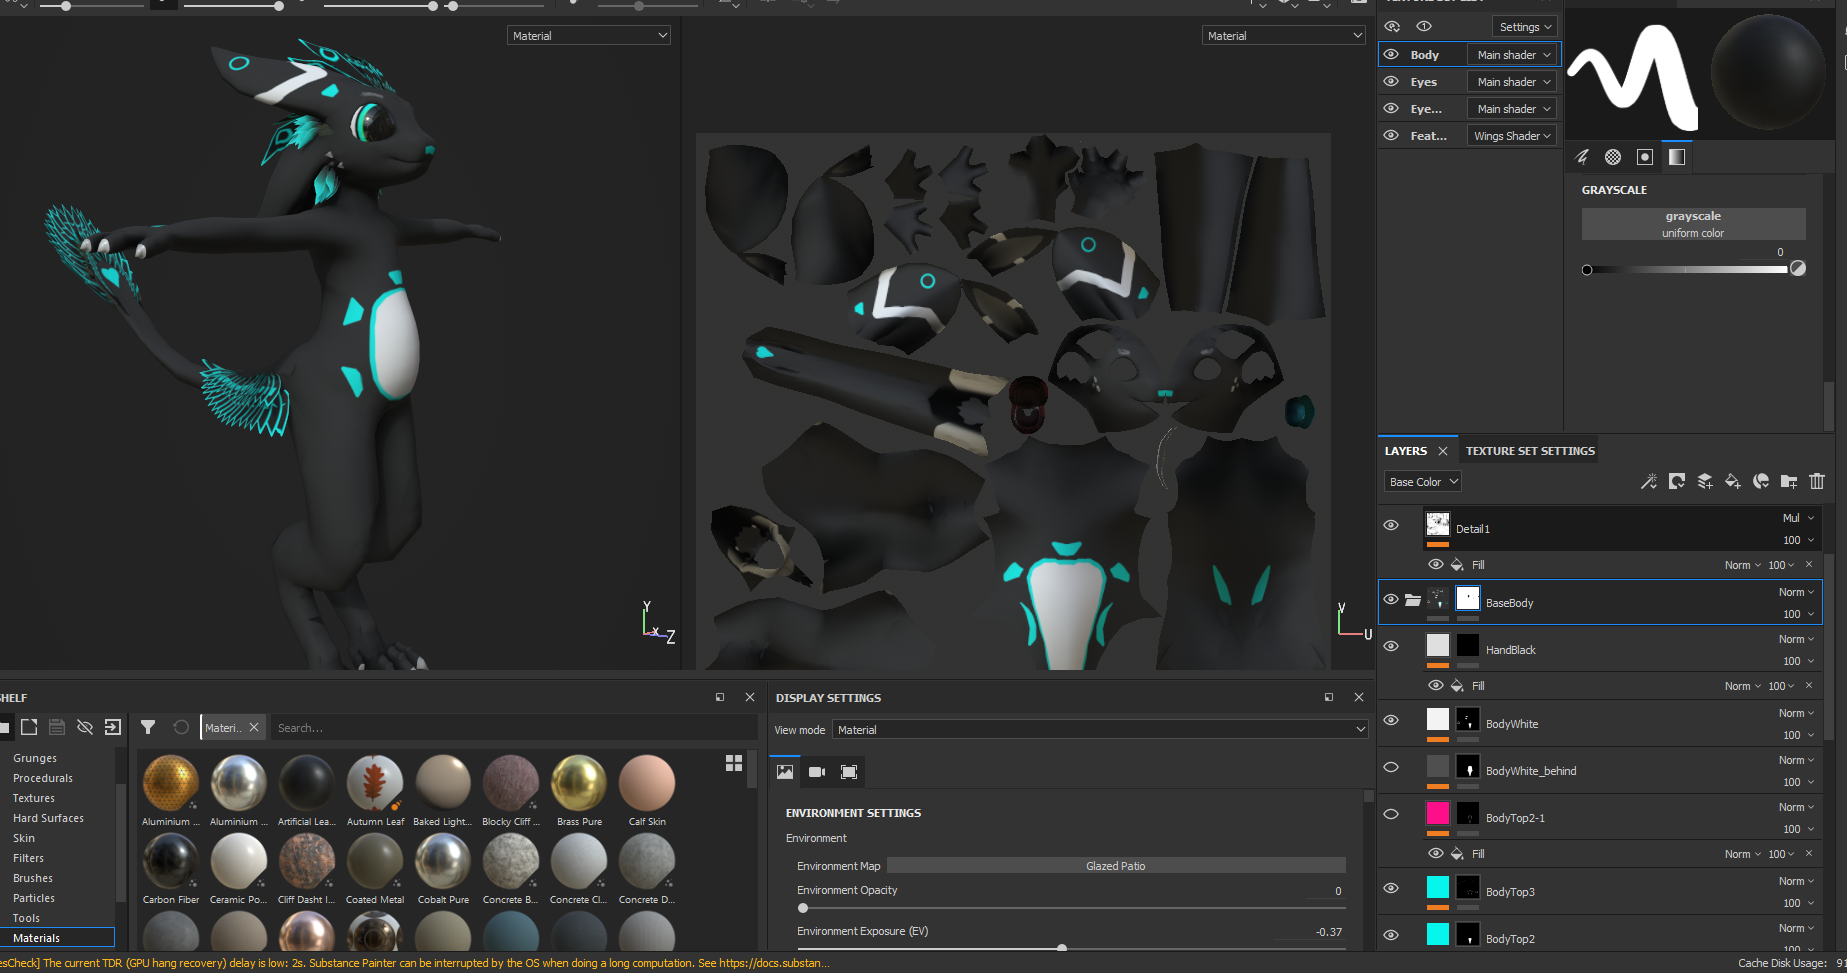
Task: Open the right viewport Material dropdown
Action: [x=1284, y=36]
